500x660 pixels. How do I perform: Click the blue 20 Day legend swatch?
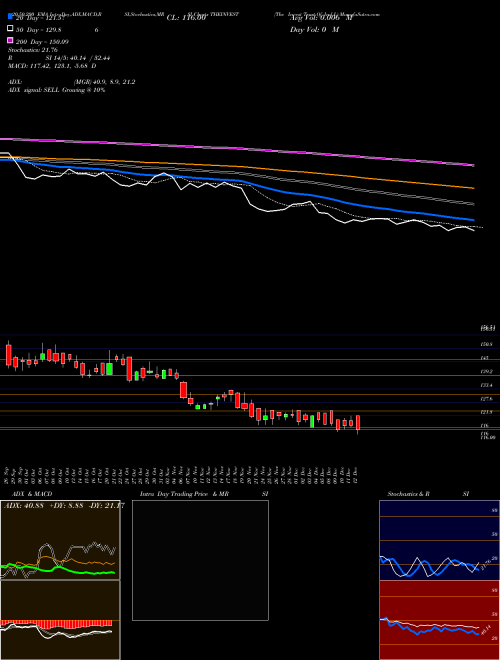click(x=10, y=16)
